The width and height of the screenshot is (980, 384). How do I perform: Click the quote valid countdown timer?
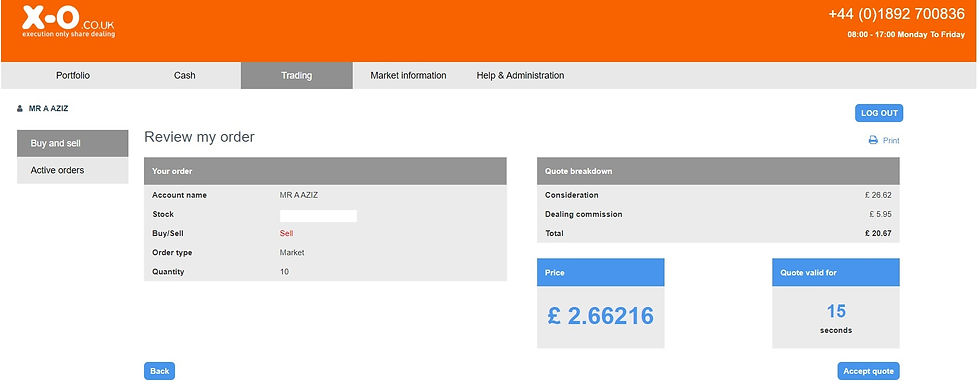tap(836, 303)
